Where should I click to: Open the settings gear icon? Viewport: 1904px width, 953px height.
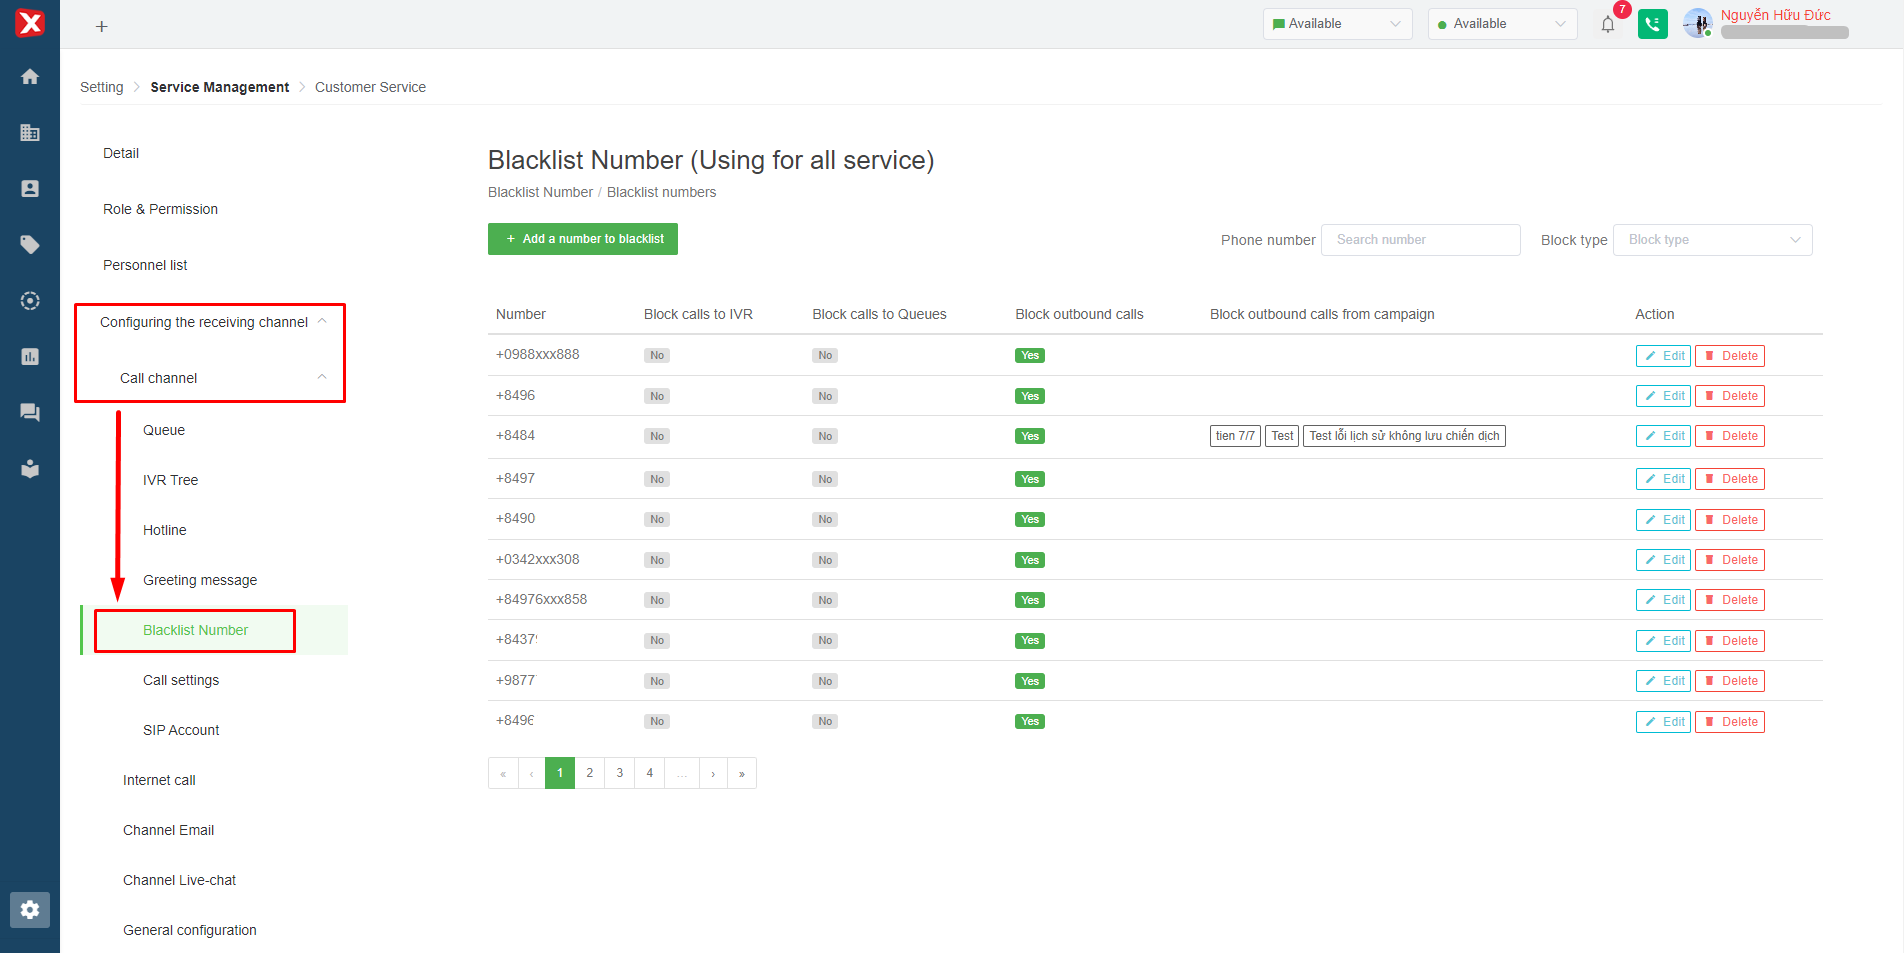(30, 910)
